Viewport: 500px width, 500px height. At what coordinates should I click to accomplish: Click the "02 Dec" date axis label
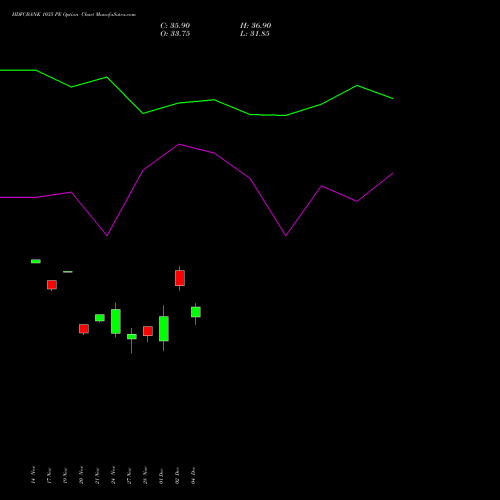[x=177, y=475]
